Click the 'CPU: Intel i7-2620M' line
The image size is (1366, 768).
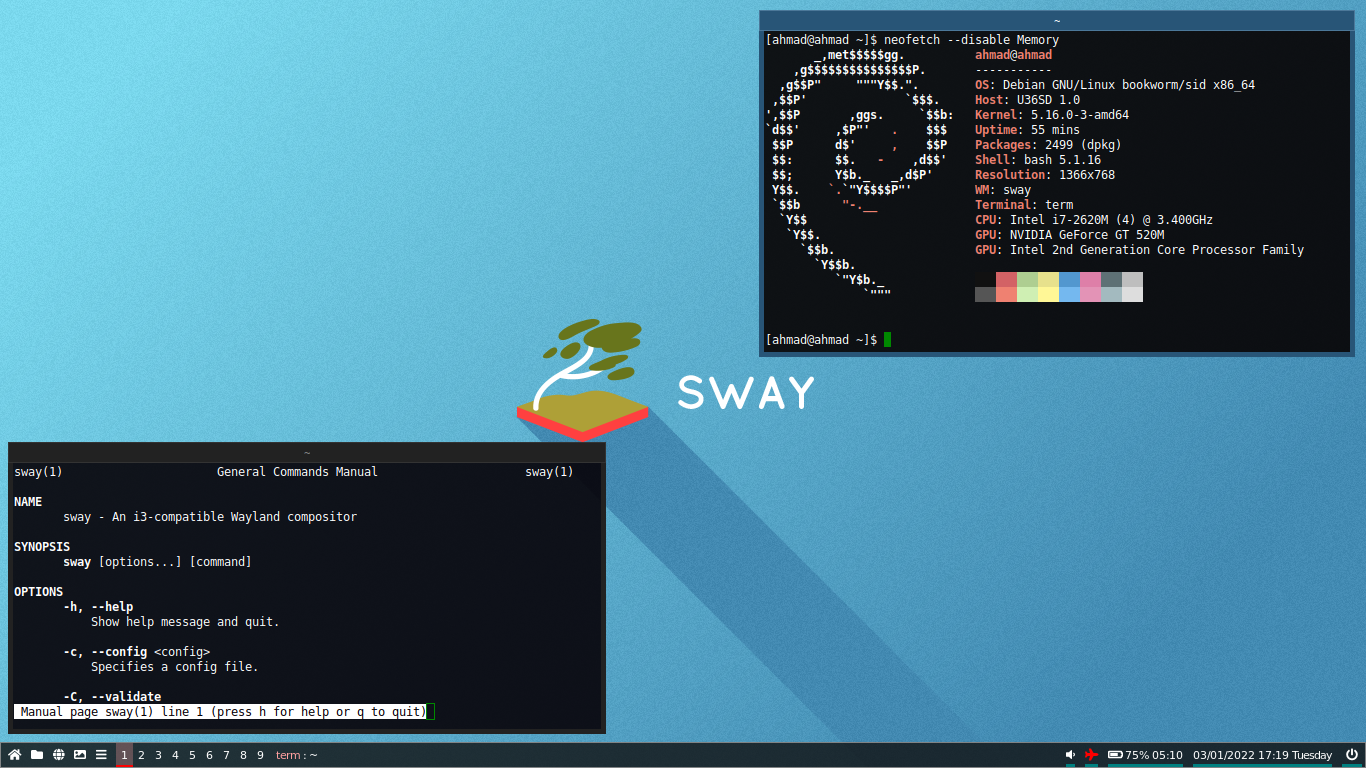click(1094, 220)
